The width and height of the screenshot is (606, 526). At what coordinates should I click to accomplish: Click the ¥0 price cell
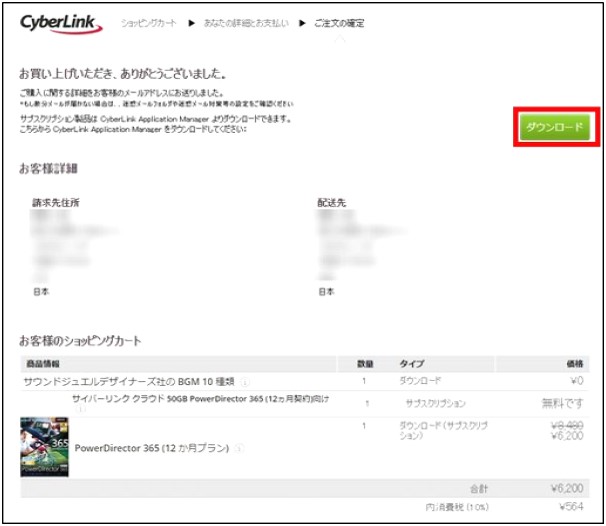coord(577,381)
